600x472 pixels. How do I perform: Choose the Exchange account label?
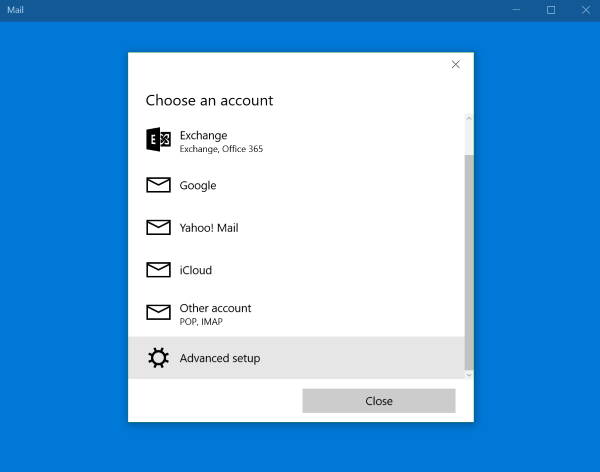point(204,136)
